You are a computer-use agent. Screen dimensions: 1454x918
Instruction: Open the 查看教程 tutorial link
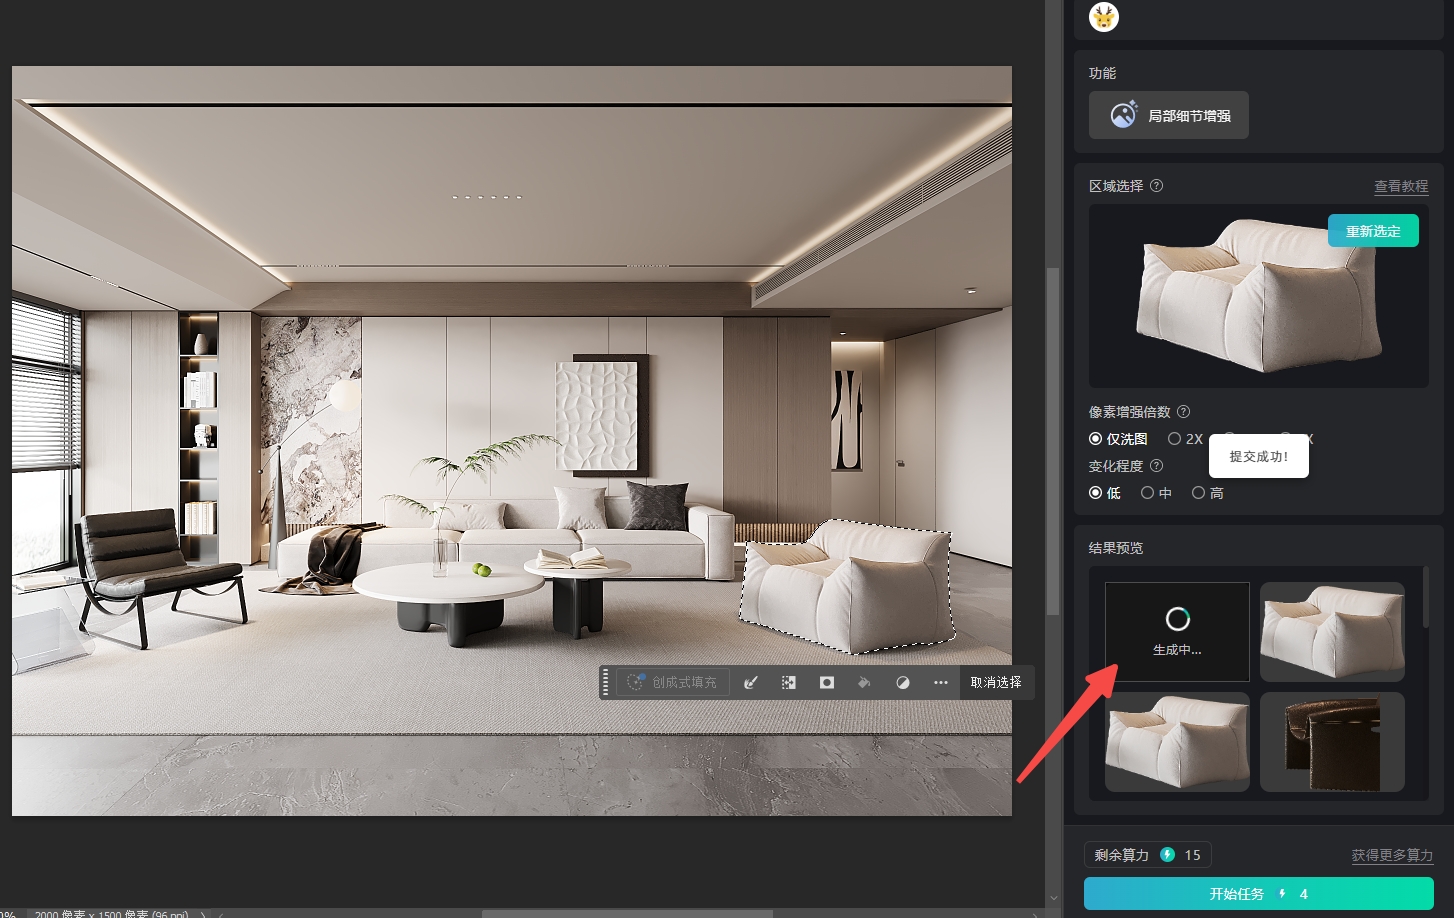pyautogui.click(x=1401, y=186)
